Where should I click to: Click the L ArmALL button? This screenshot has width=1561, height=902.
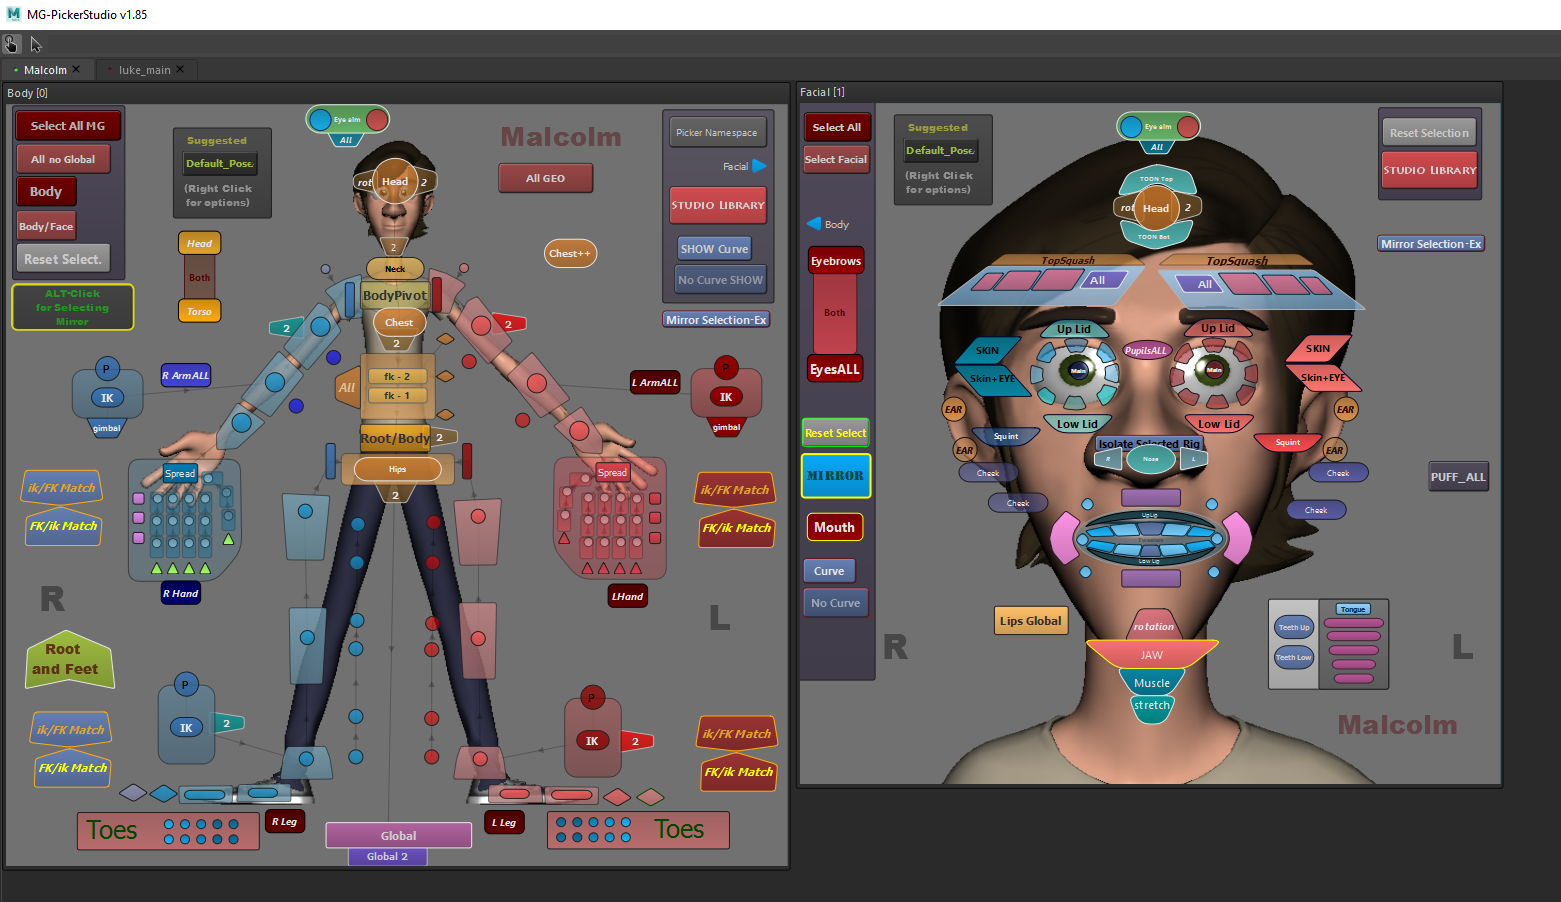pyautogui.click(x=655, y=382)
